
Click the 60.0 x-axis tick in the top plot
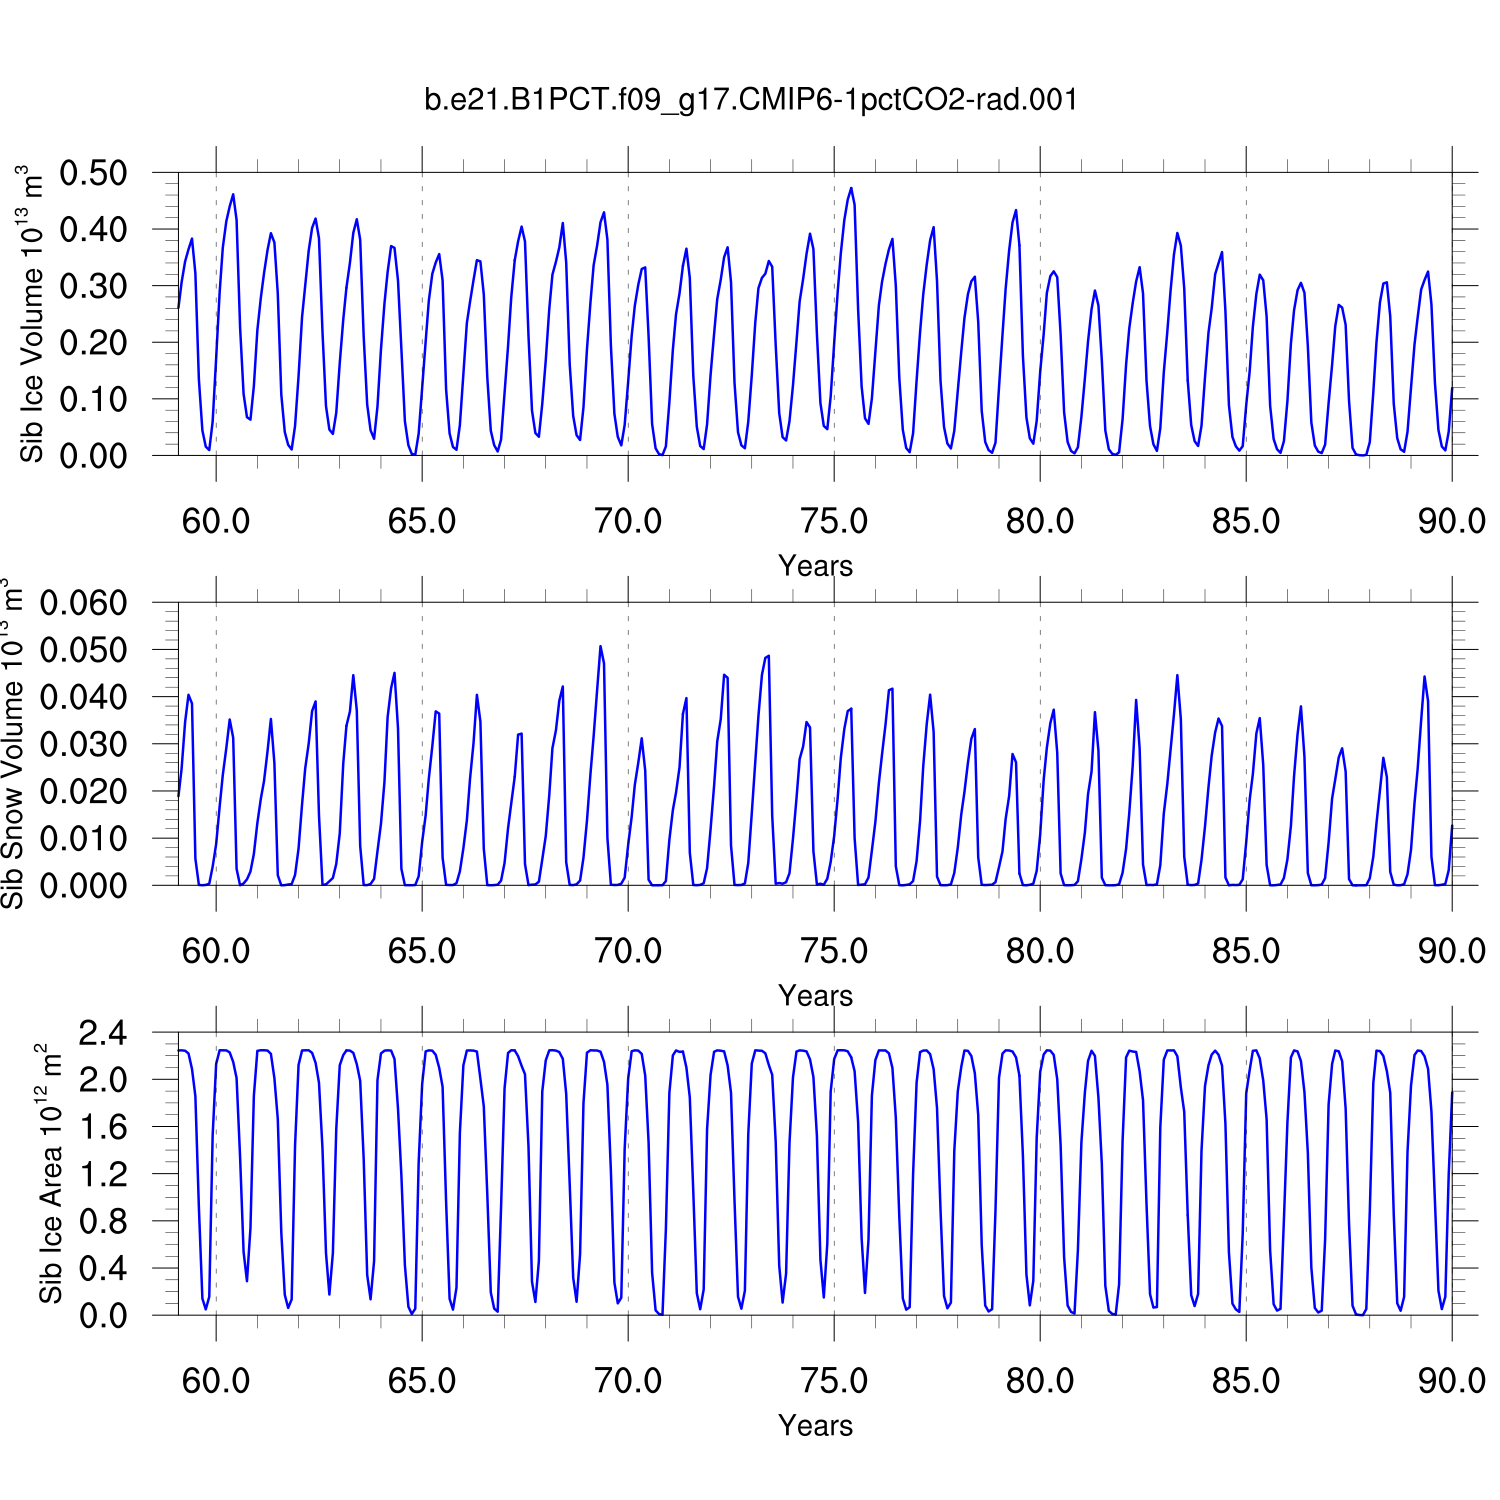[x=216, y=521]
